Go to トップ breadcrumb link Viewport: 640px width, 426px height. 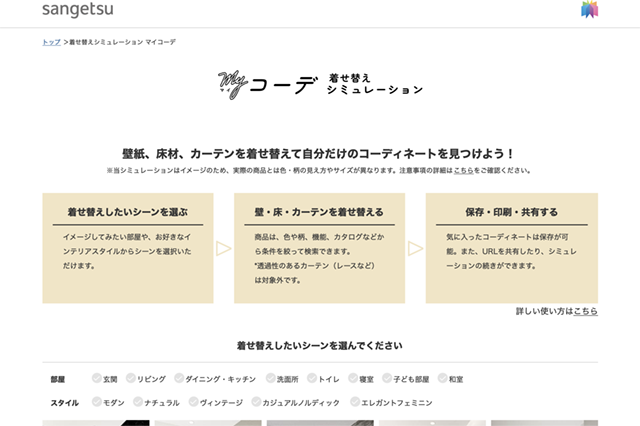(x=51, y=42)
